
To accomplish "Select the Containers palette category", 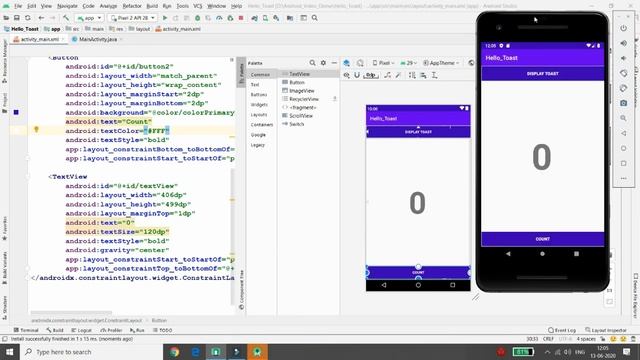I will click(x=262, y=124).
